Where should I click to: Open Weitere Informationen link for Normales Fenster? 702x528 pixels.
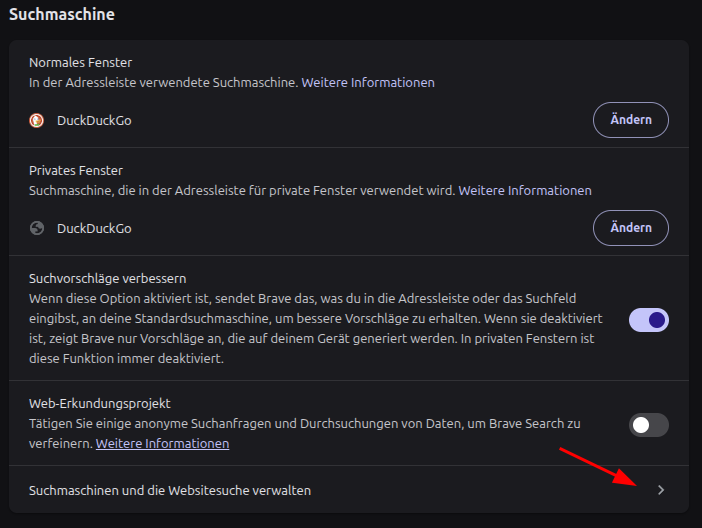[368, 83]
